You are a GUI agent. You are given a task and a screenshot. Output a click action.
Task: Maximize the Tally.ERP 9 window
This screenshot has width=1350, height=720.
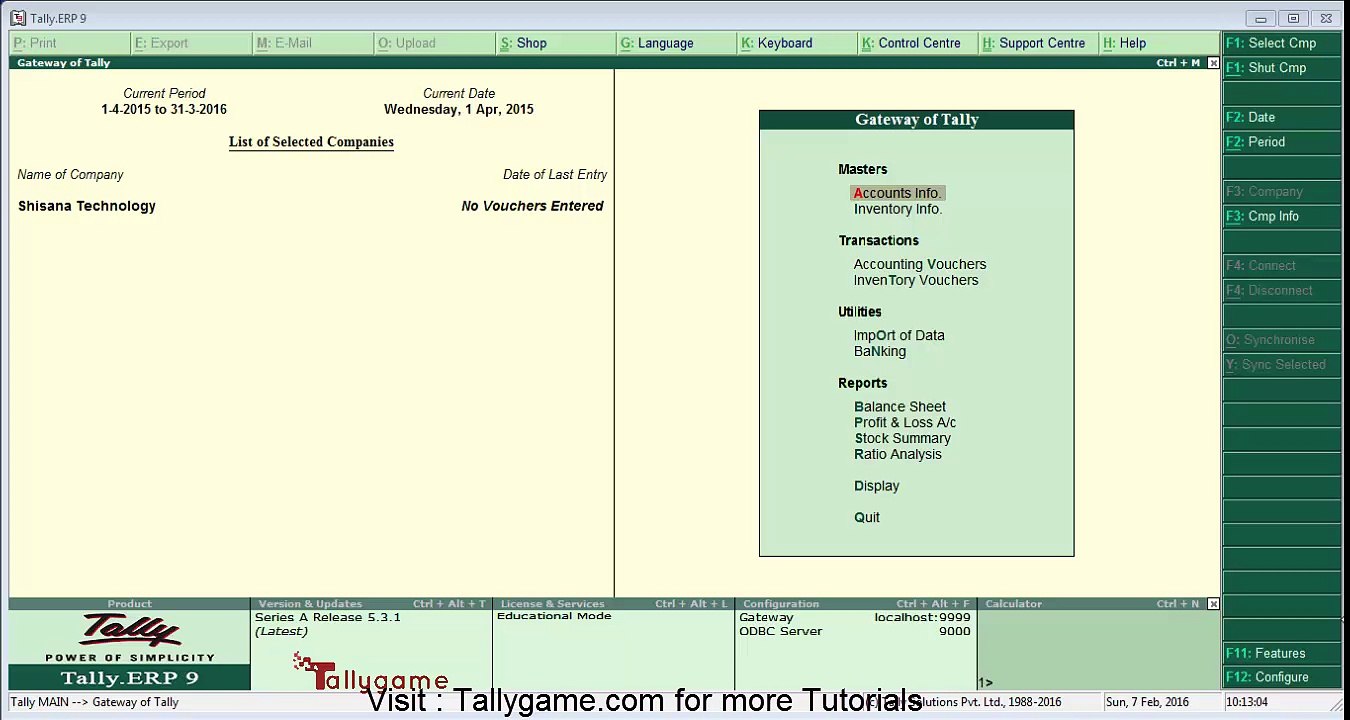click(1293, 19)
